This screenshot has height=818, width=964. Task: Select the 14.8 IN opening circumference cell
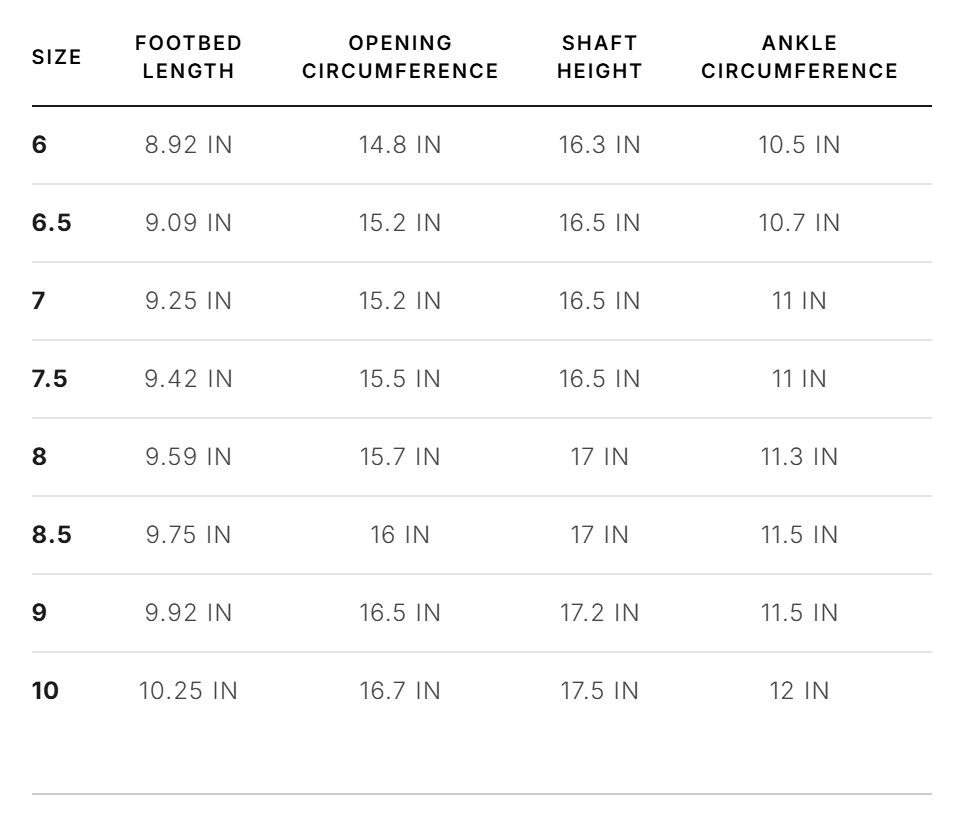click(400, 145)
